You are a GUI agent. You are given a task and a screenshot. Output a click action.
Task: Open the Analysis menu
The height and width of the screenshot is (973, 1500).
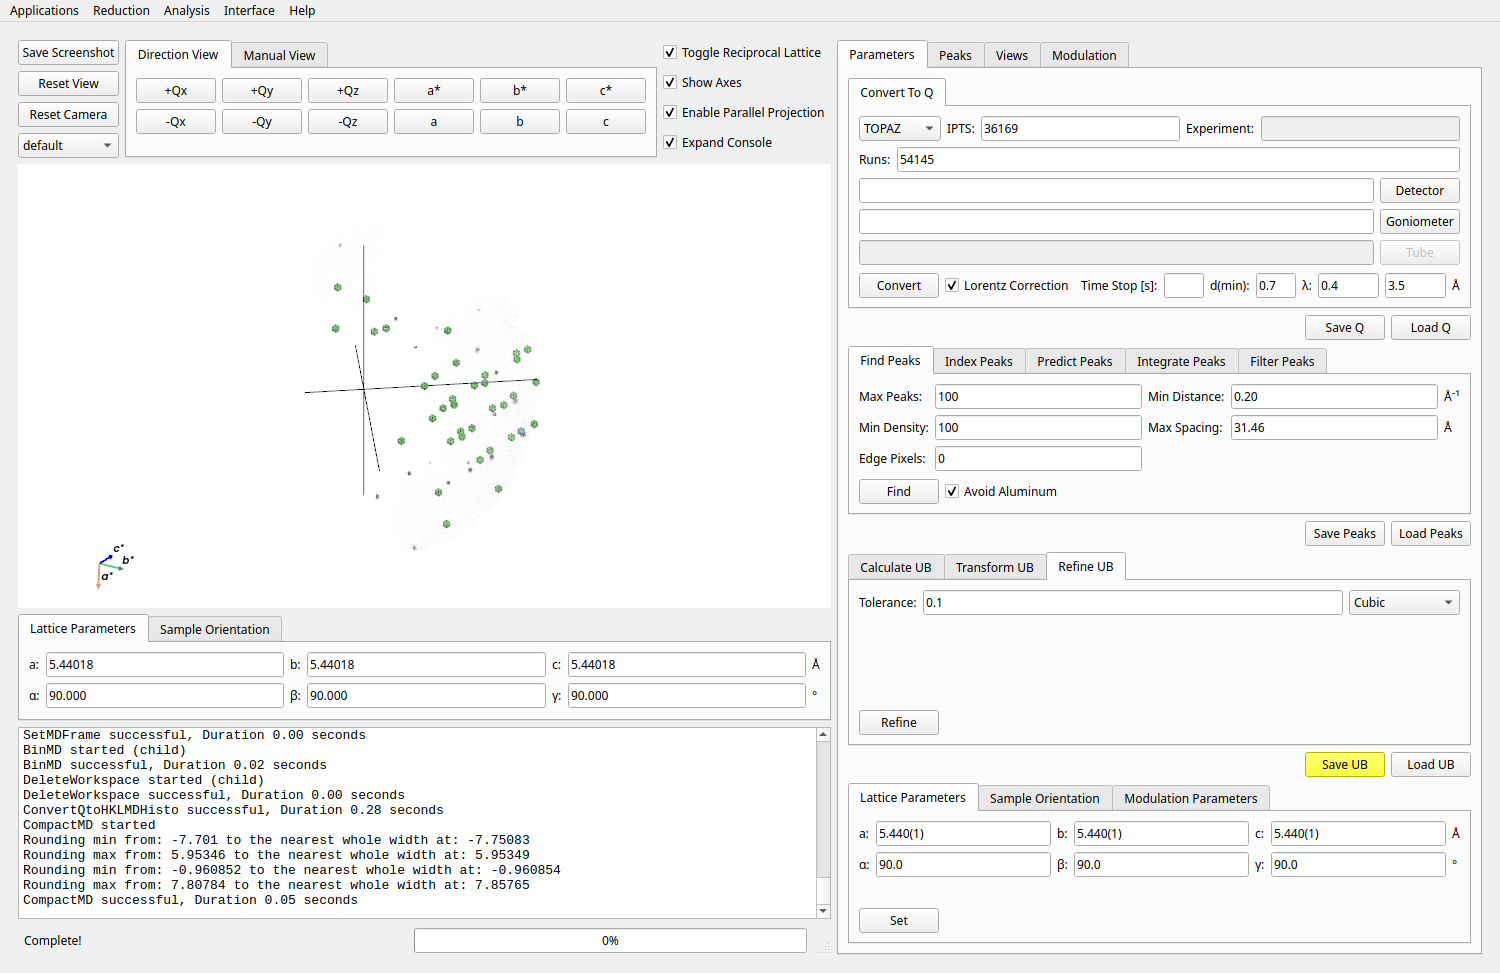click(187, 10)
